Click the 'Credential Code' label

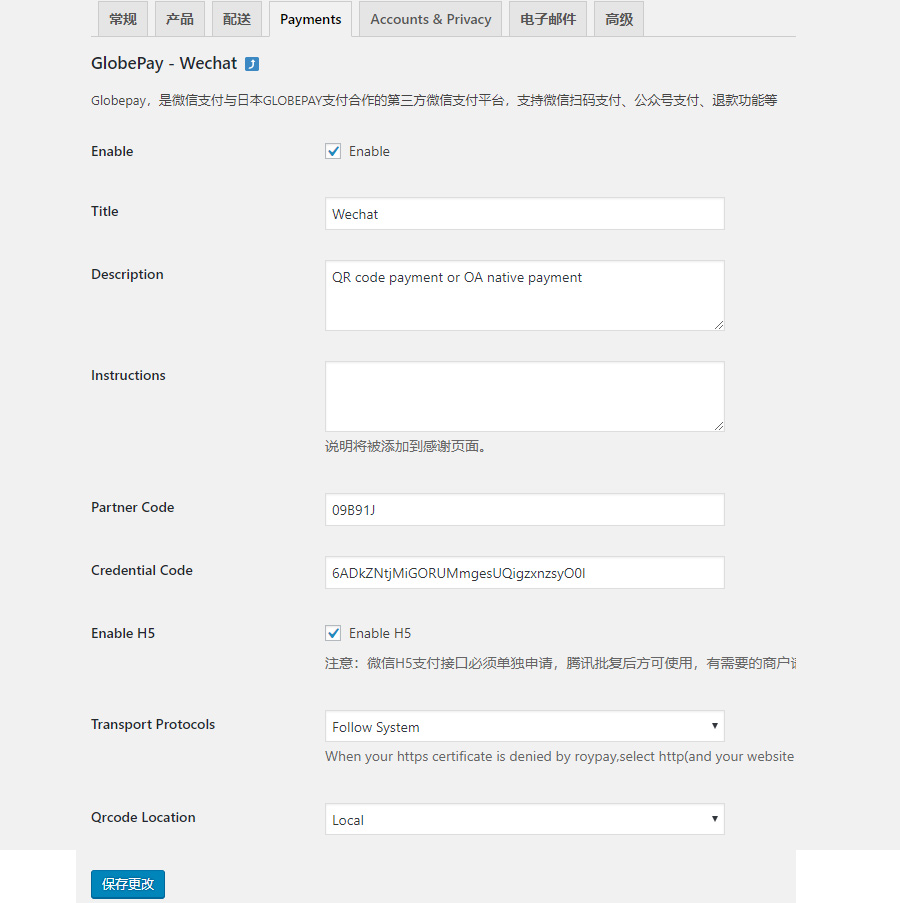click(x=142, y=570)
